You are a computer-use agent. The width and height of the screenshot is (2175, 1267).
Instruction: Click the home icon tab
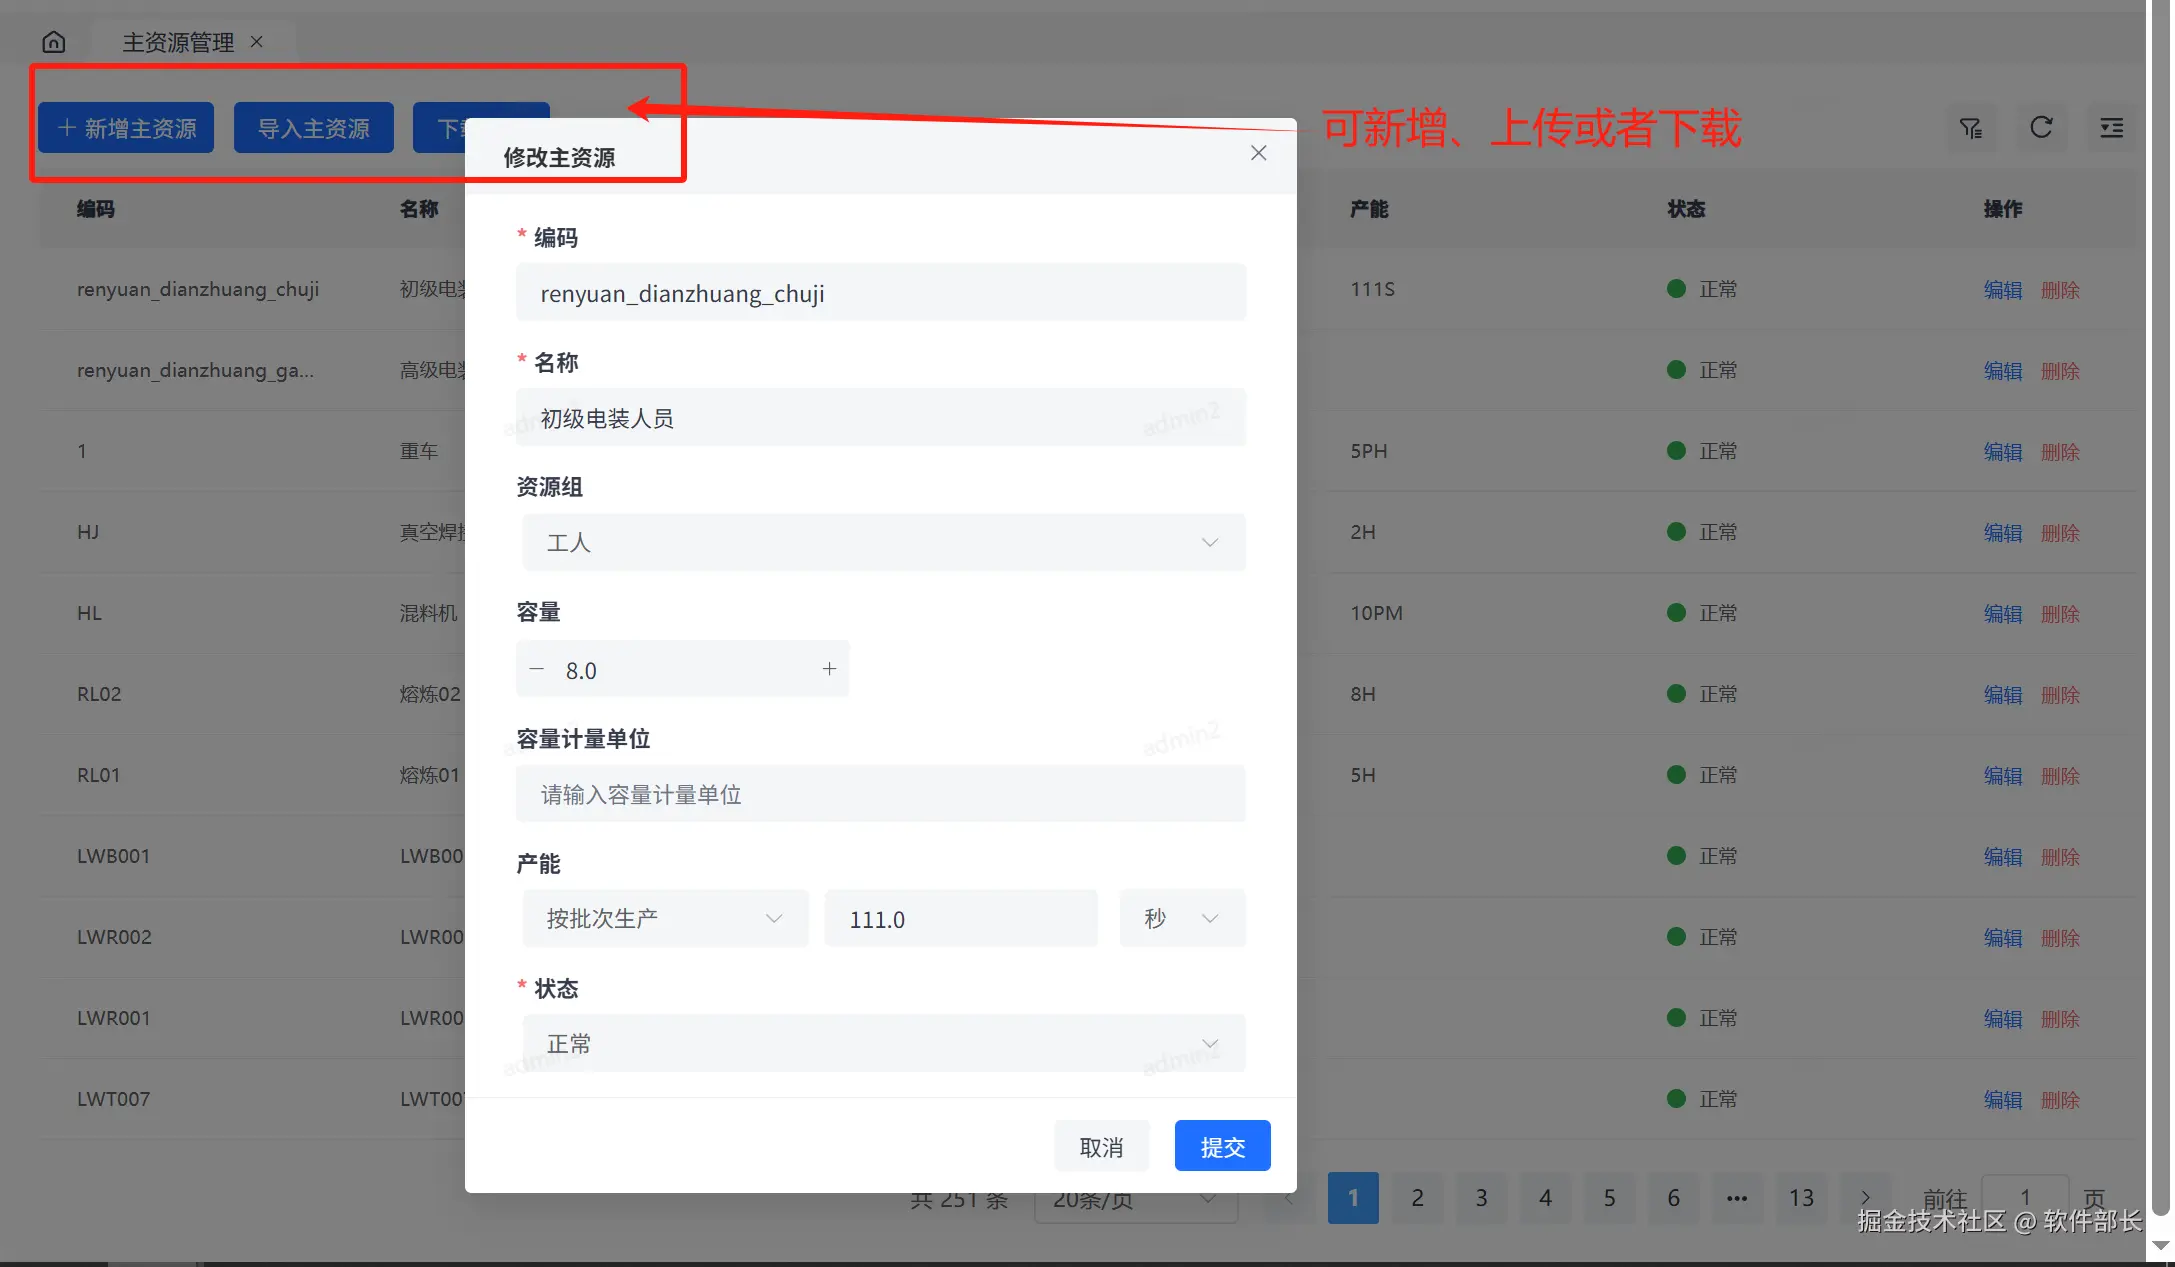pyautogui.click(x=54, y=42)
